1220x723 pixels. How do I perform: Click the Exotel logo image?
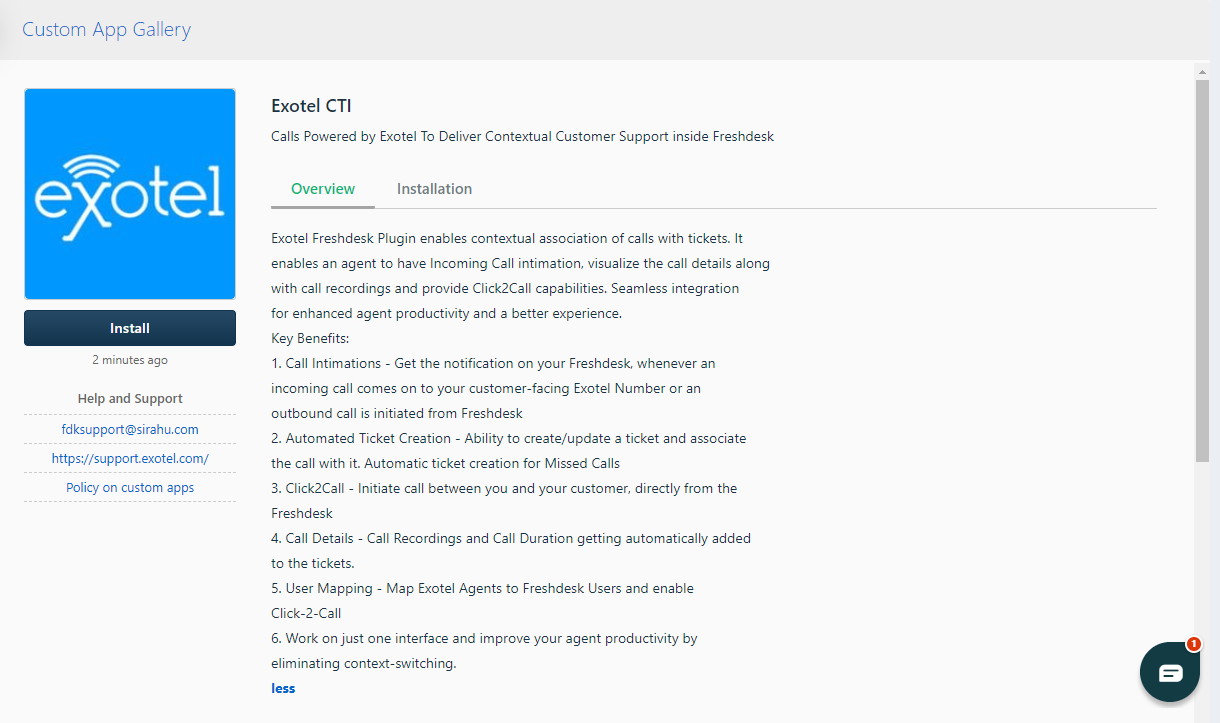130,194
